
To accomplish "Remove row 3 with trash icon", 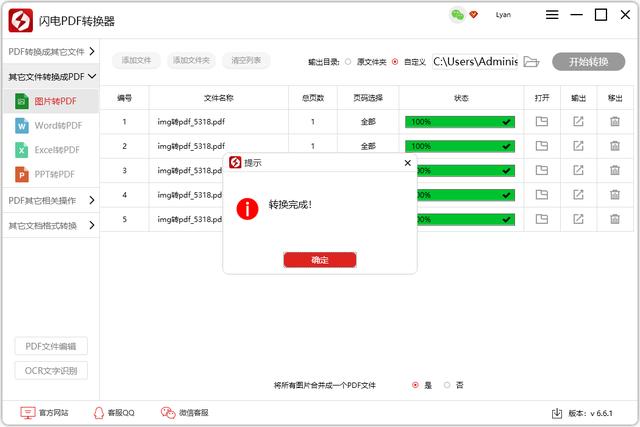I will (615, 170).
